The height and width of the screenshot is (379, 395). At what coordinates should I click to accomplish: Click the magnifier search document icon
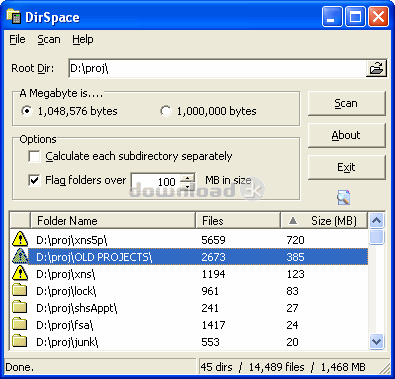(x=343, y=197)
